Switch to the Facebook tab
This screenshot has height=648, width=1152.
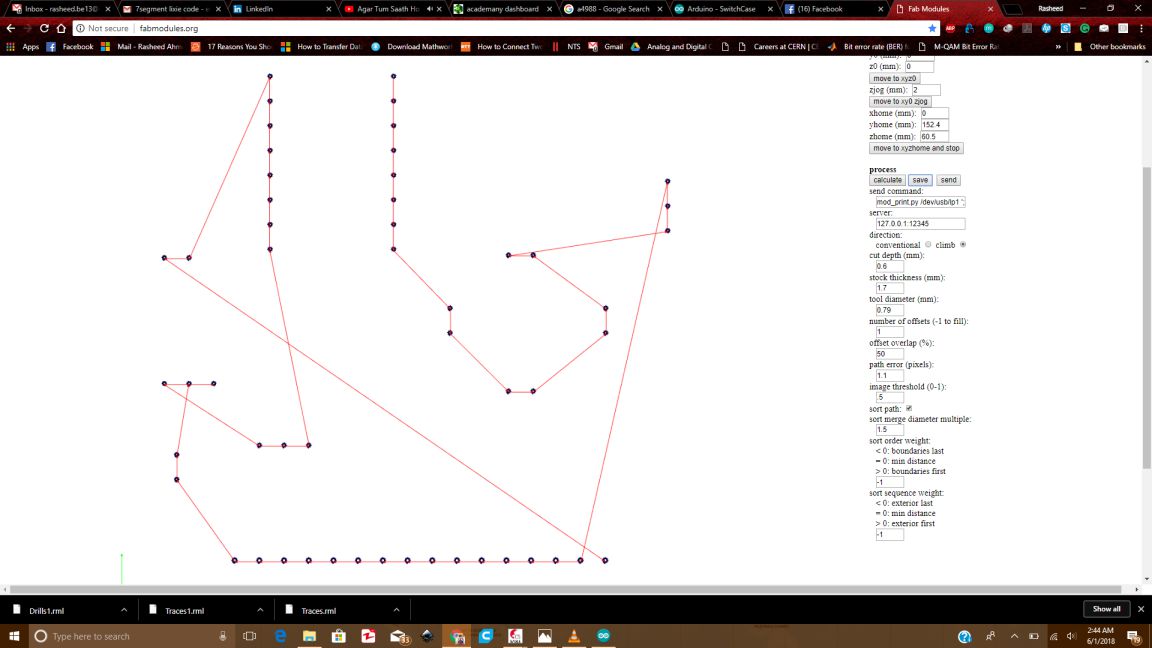tap(834, 9)
